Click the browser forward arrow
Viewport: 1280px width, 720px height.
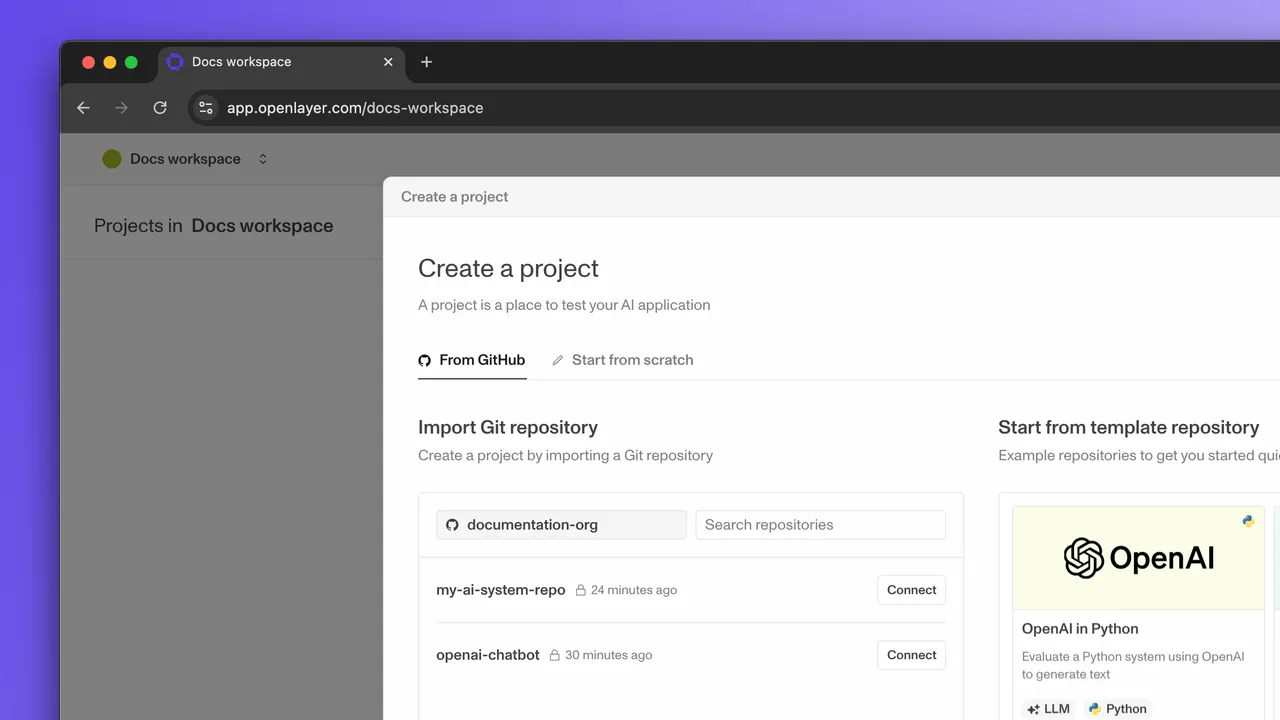(121, 108)
